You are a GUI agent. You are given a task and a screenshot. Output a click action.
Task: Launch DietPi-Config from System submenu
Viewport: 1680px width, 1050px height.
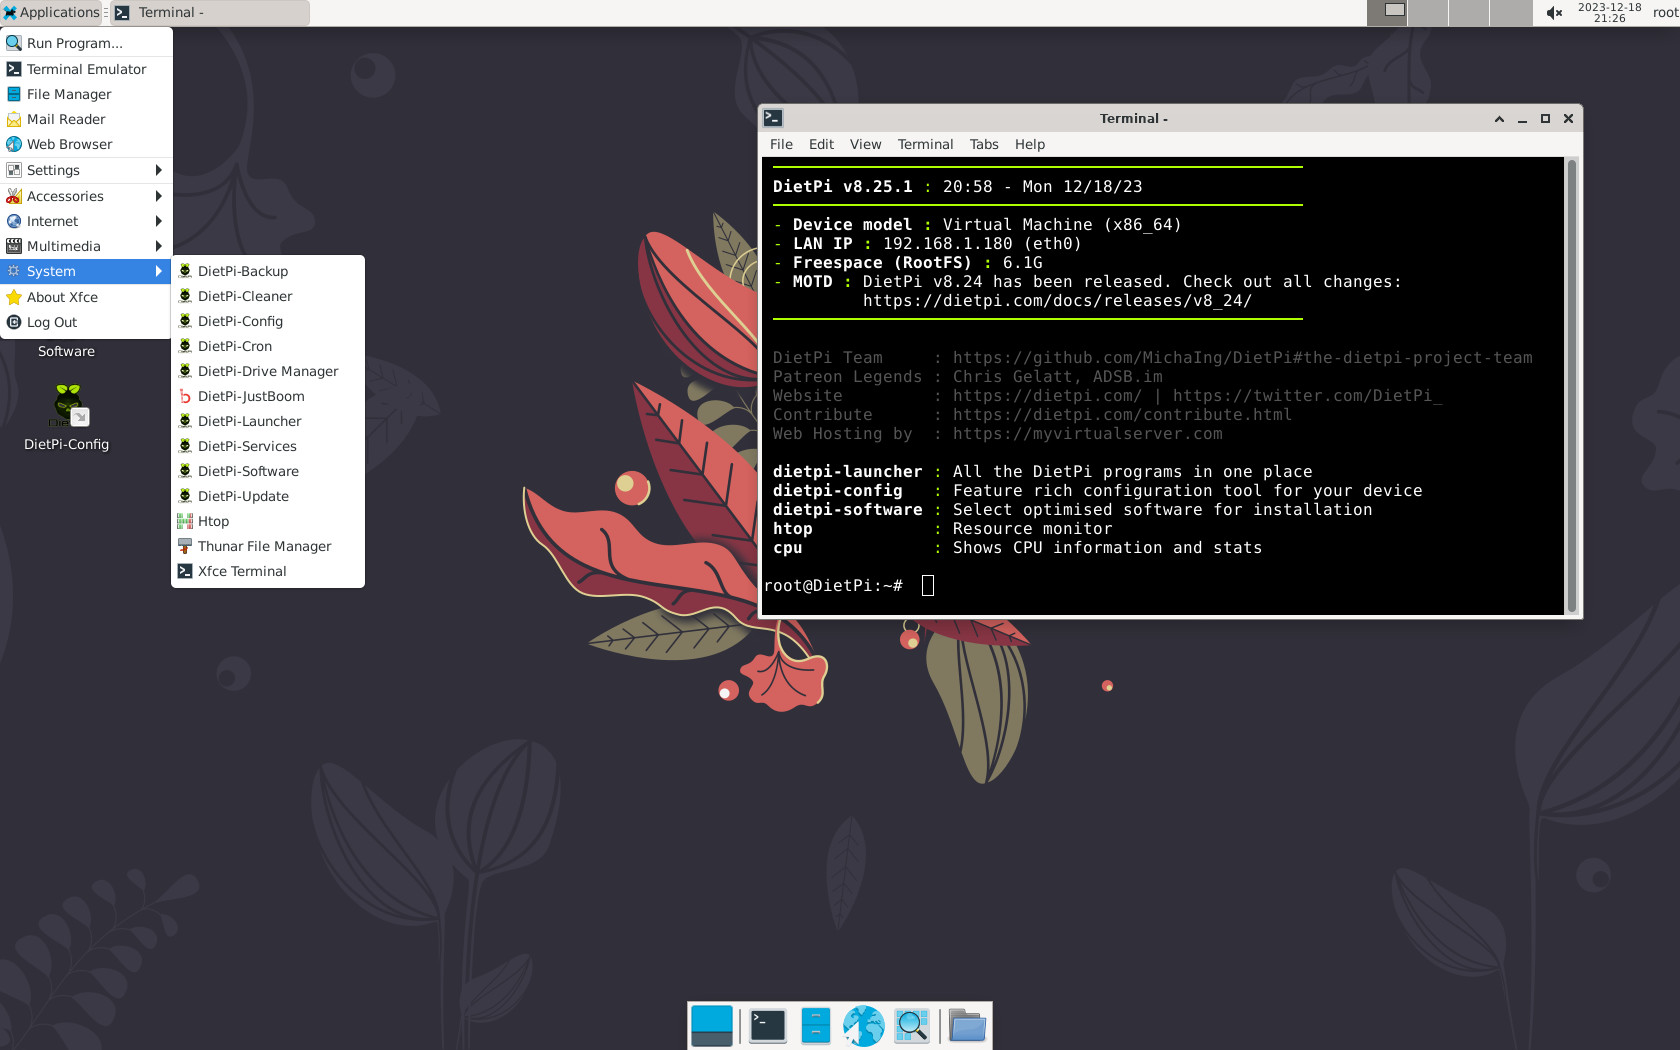pos(268,321)
